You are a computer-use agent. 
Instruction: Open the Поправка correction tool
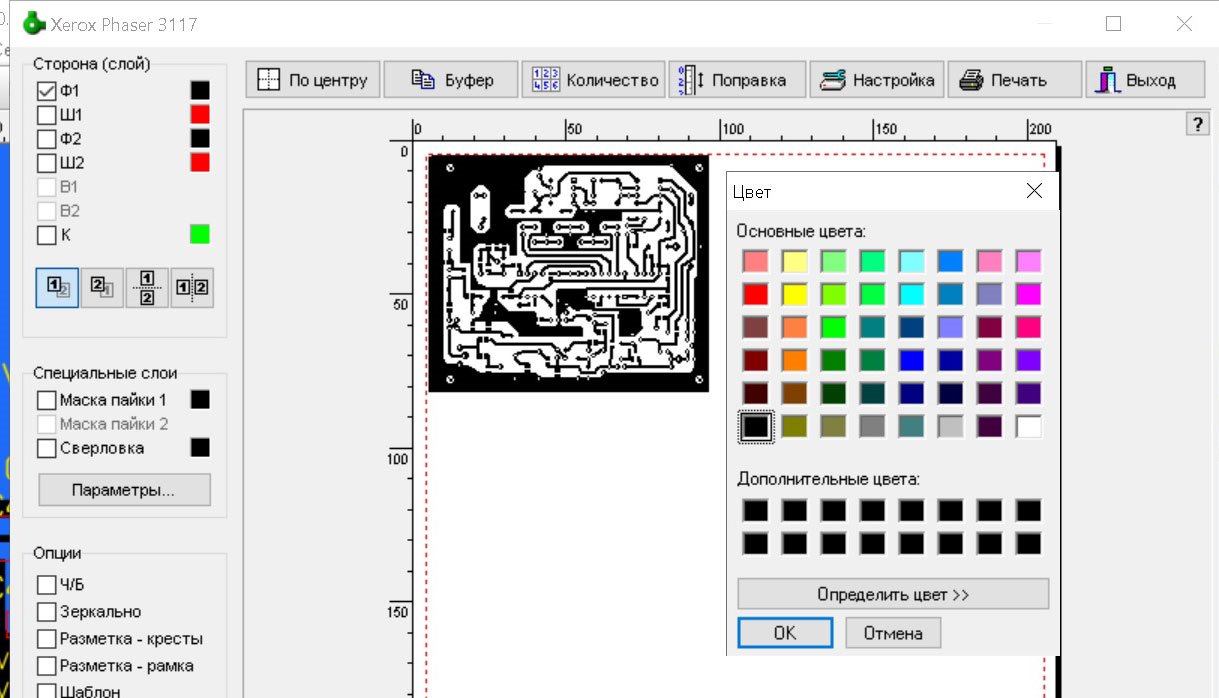(x=737, y=80)
